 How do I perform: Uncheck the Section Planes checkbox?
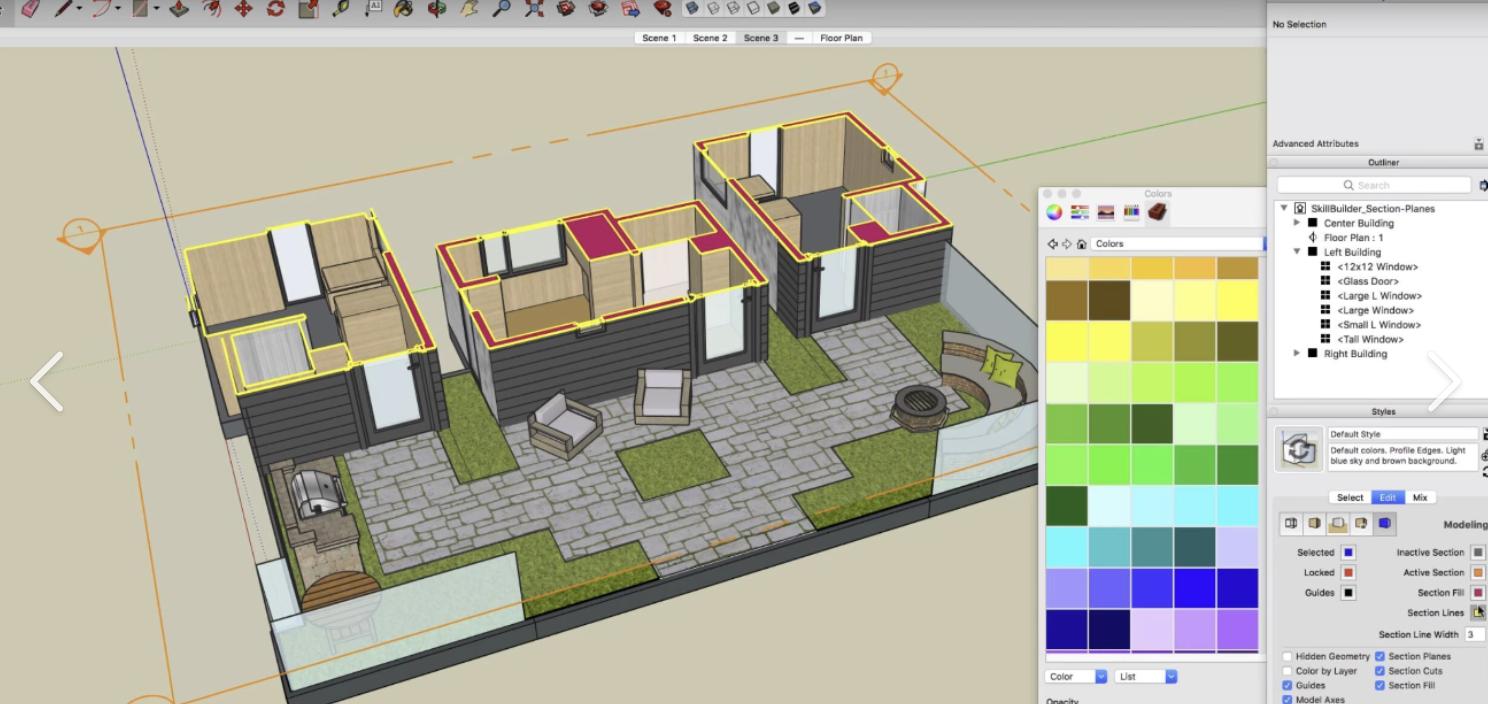point(1380,657)
